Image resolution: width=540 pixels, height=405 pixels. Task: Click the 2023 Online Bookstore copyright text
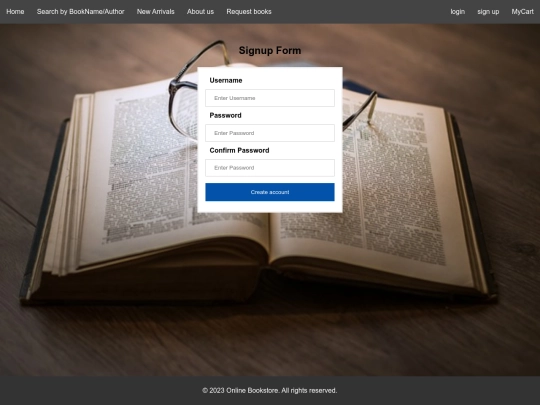point(270,391)
